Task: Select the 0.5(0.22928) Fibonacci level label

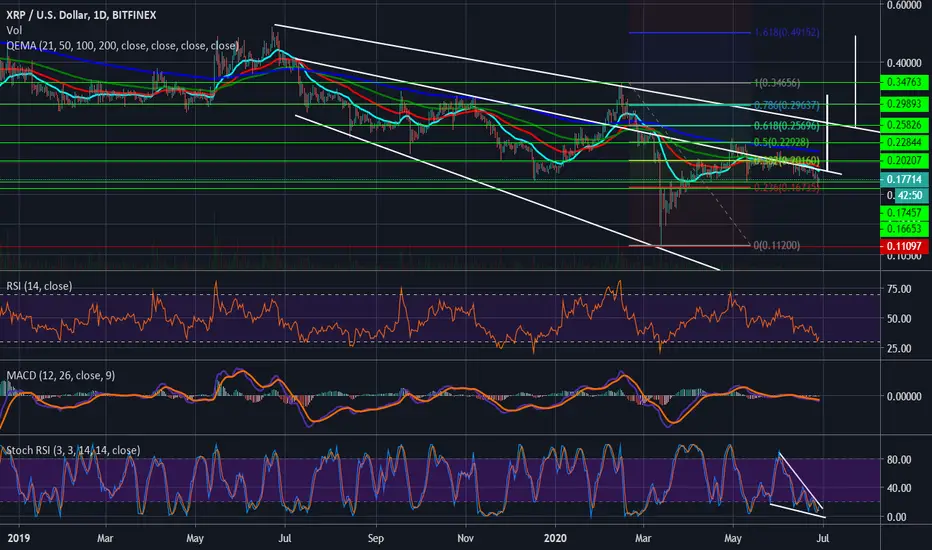Action: coord(781,142)
